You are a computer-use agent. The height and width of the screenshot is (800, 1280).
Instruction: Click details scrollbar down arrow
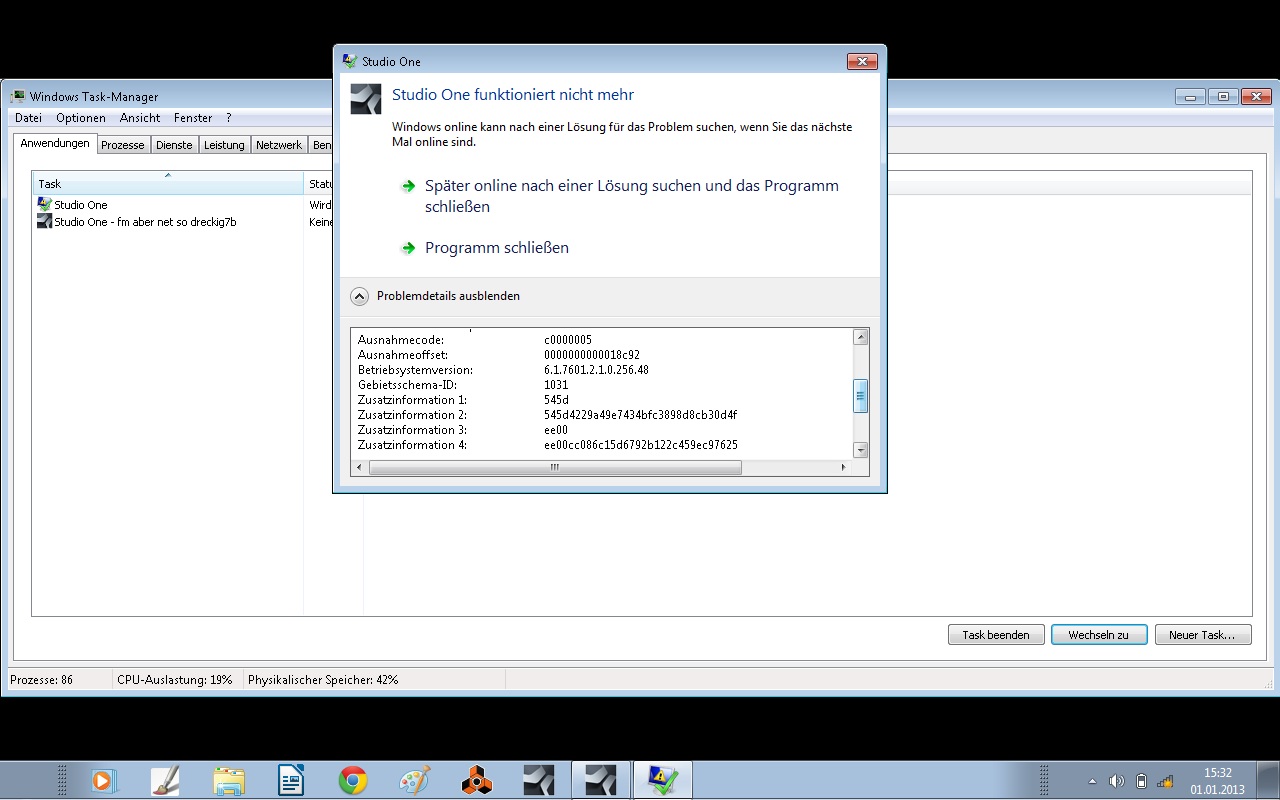tap(860, 450)
